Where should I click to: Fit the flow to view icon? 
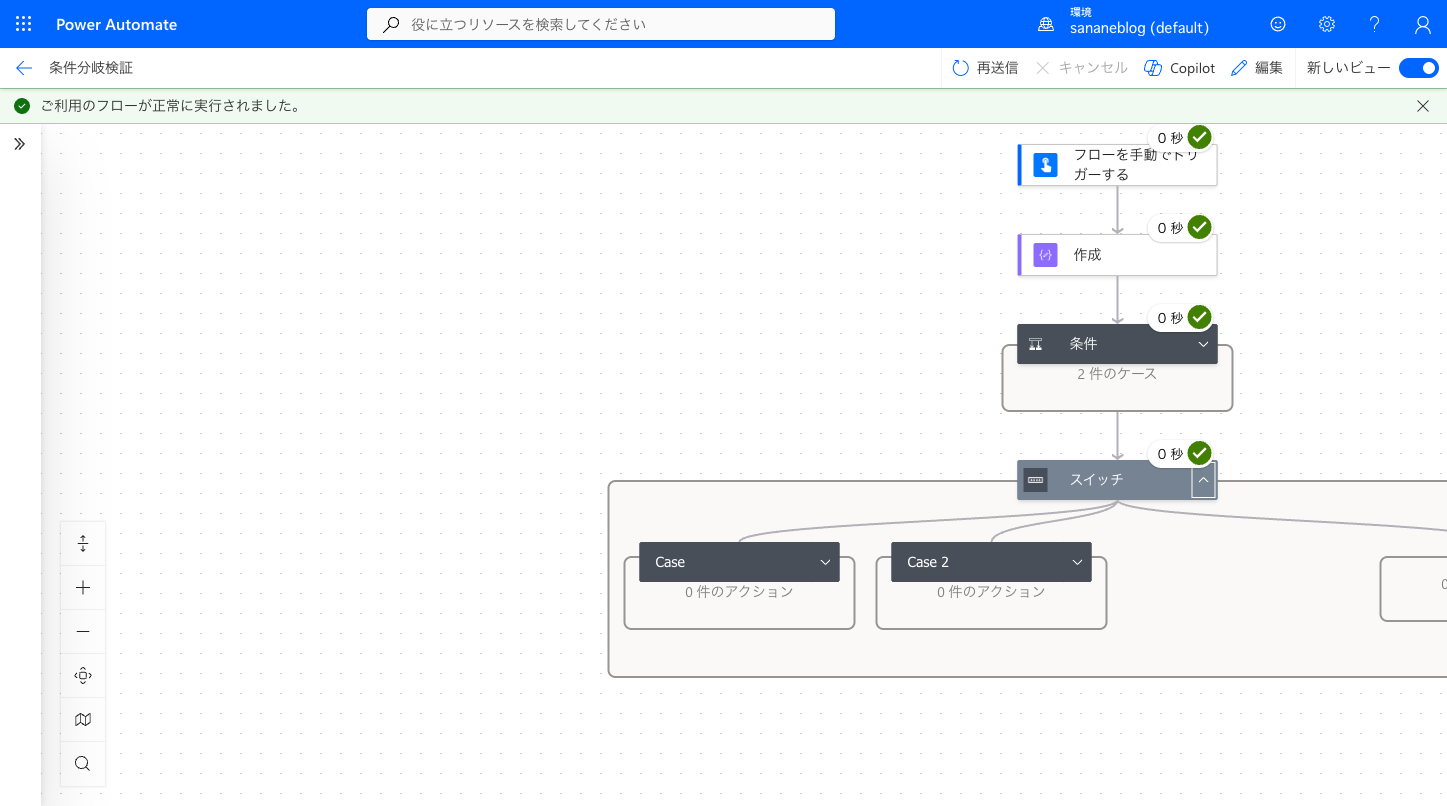point(83,676)
